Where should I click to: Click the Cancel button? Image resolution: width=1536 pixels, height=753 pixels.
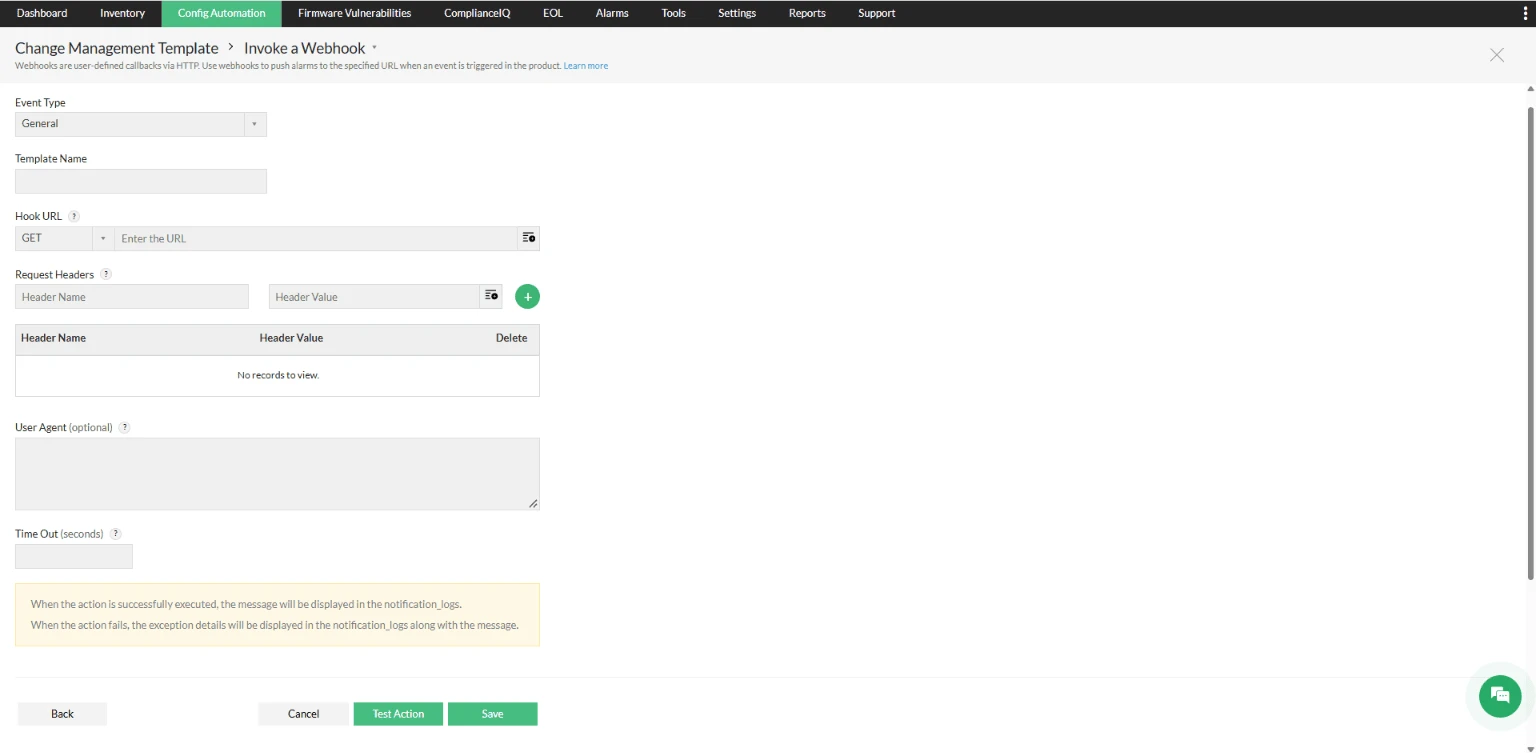pyautogui.click(x=303, y=714)
